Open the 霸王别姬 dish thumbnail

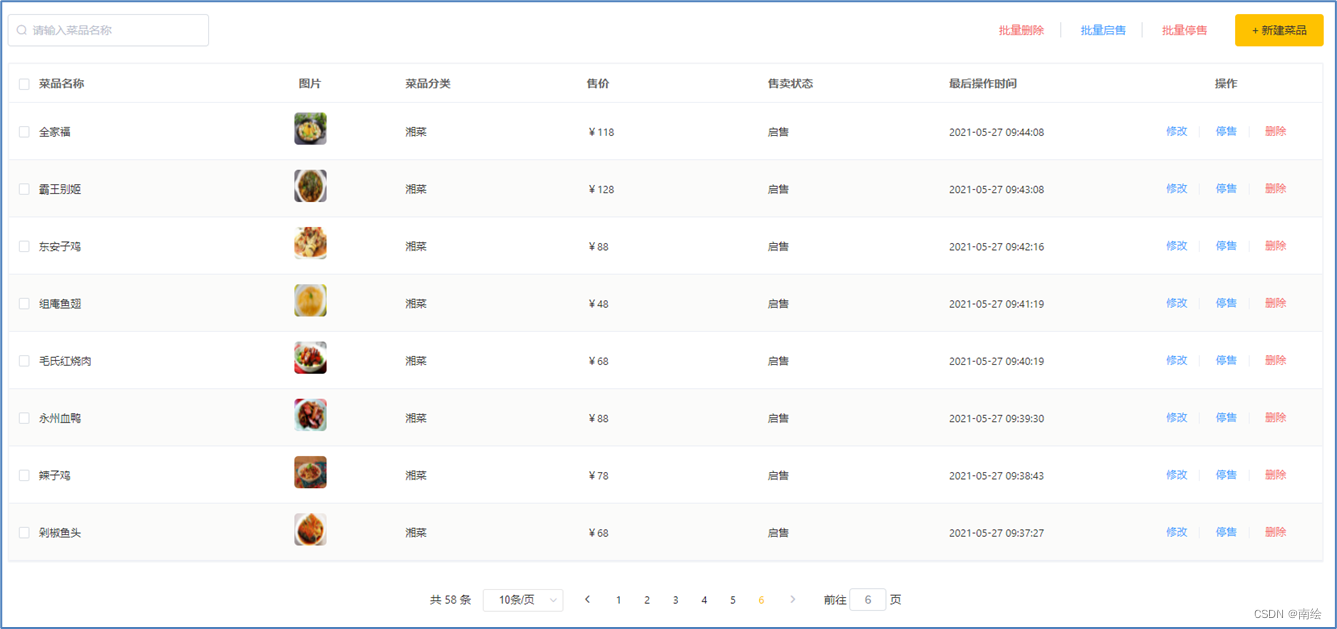(310, 186)
